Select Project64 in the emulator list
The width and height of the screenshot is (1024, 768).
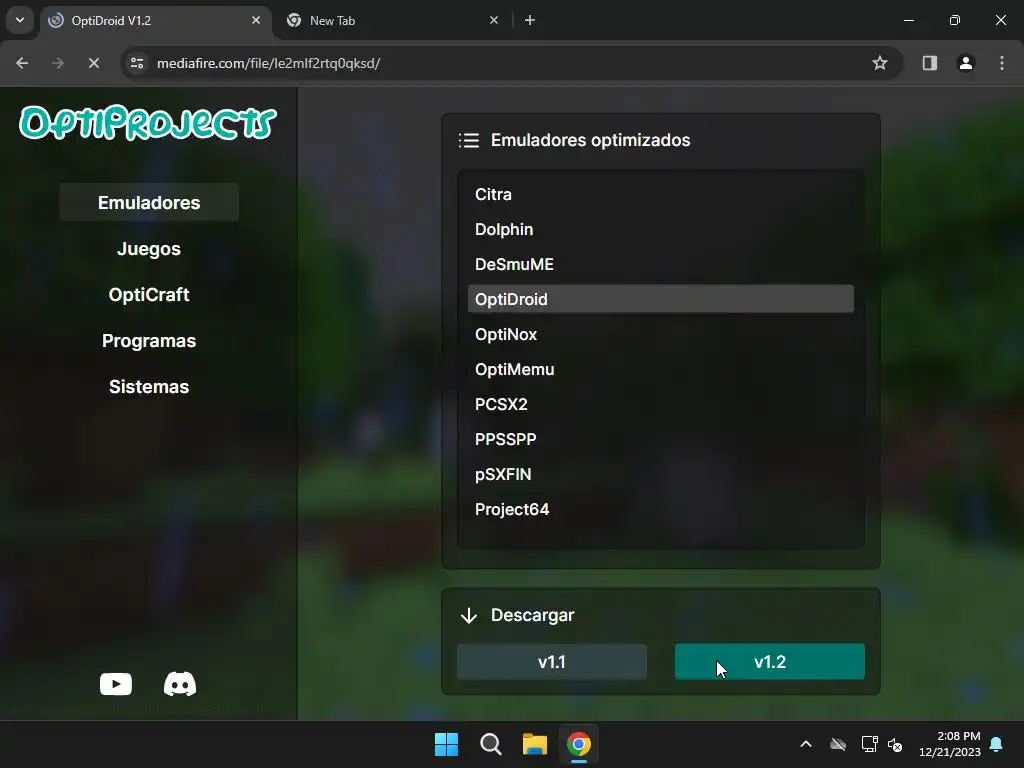[661, 509]
